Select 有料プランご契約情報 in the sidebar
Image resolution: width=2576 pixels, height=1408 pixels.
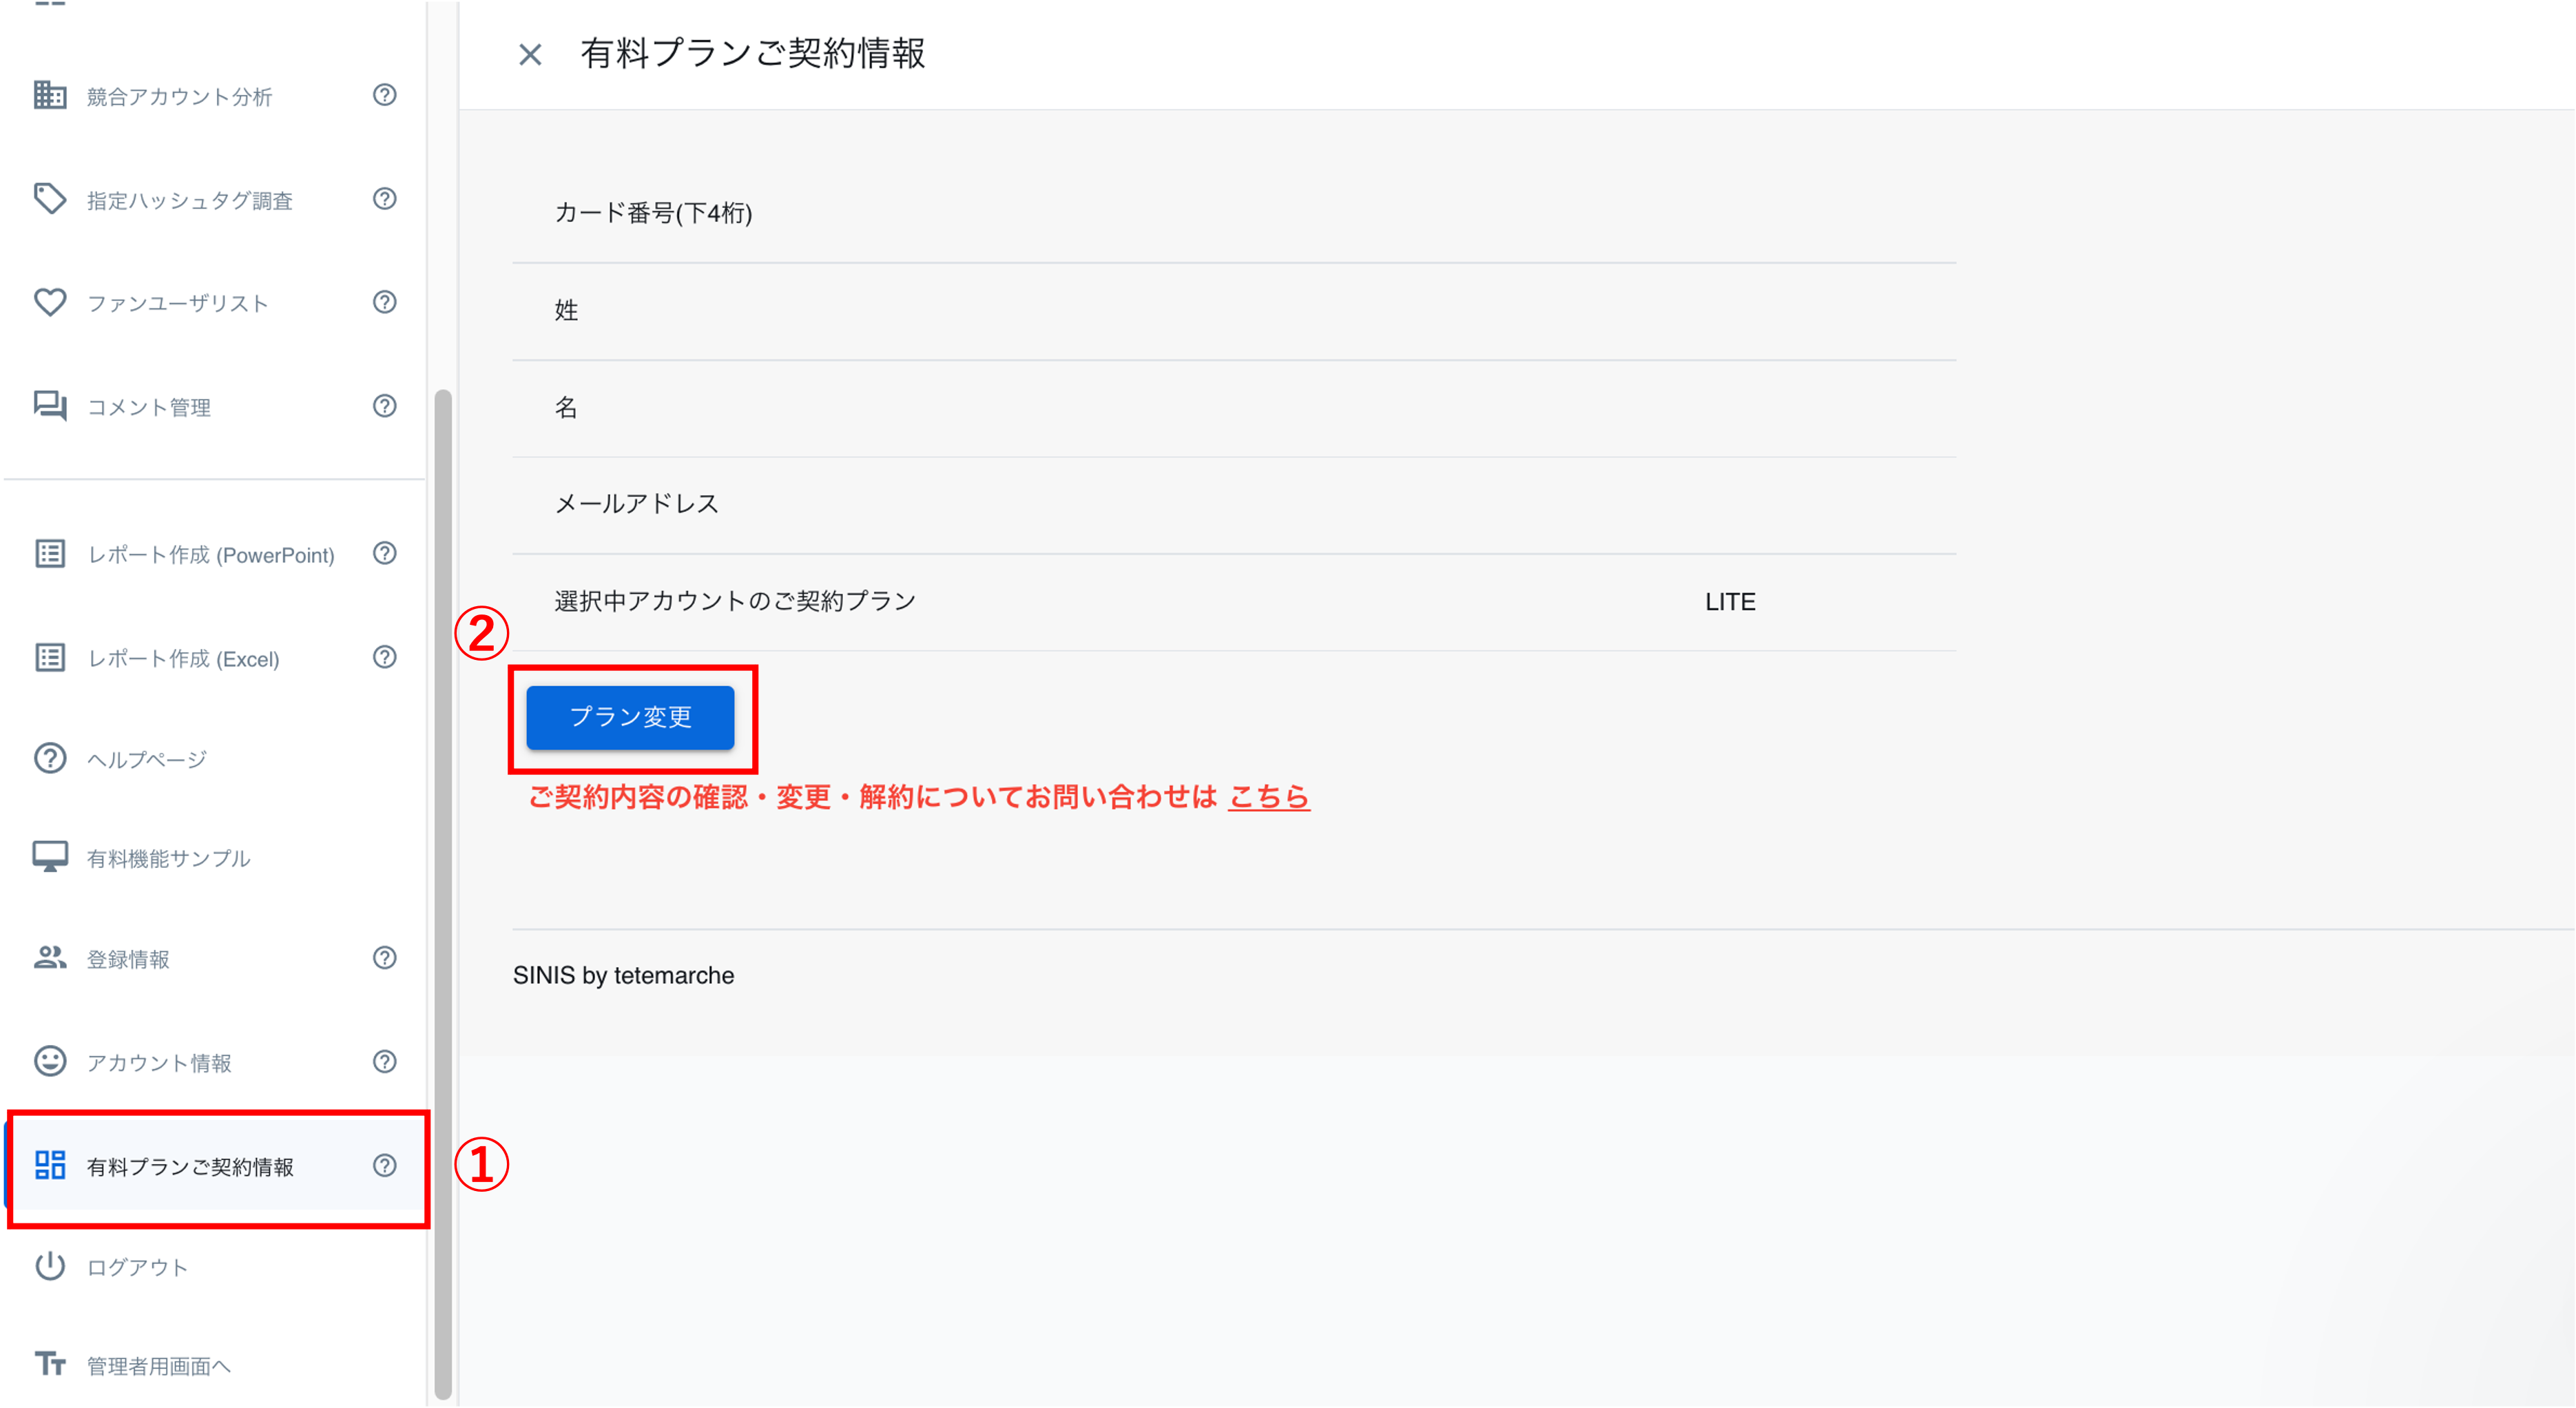(190, 1167)
